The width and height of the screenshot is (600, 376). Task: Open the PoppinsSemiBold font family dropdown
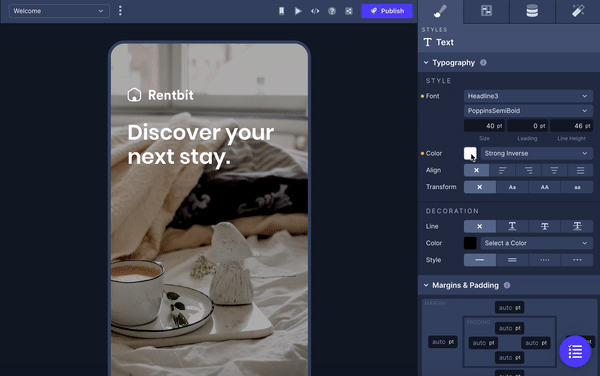click(528, 111)
